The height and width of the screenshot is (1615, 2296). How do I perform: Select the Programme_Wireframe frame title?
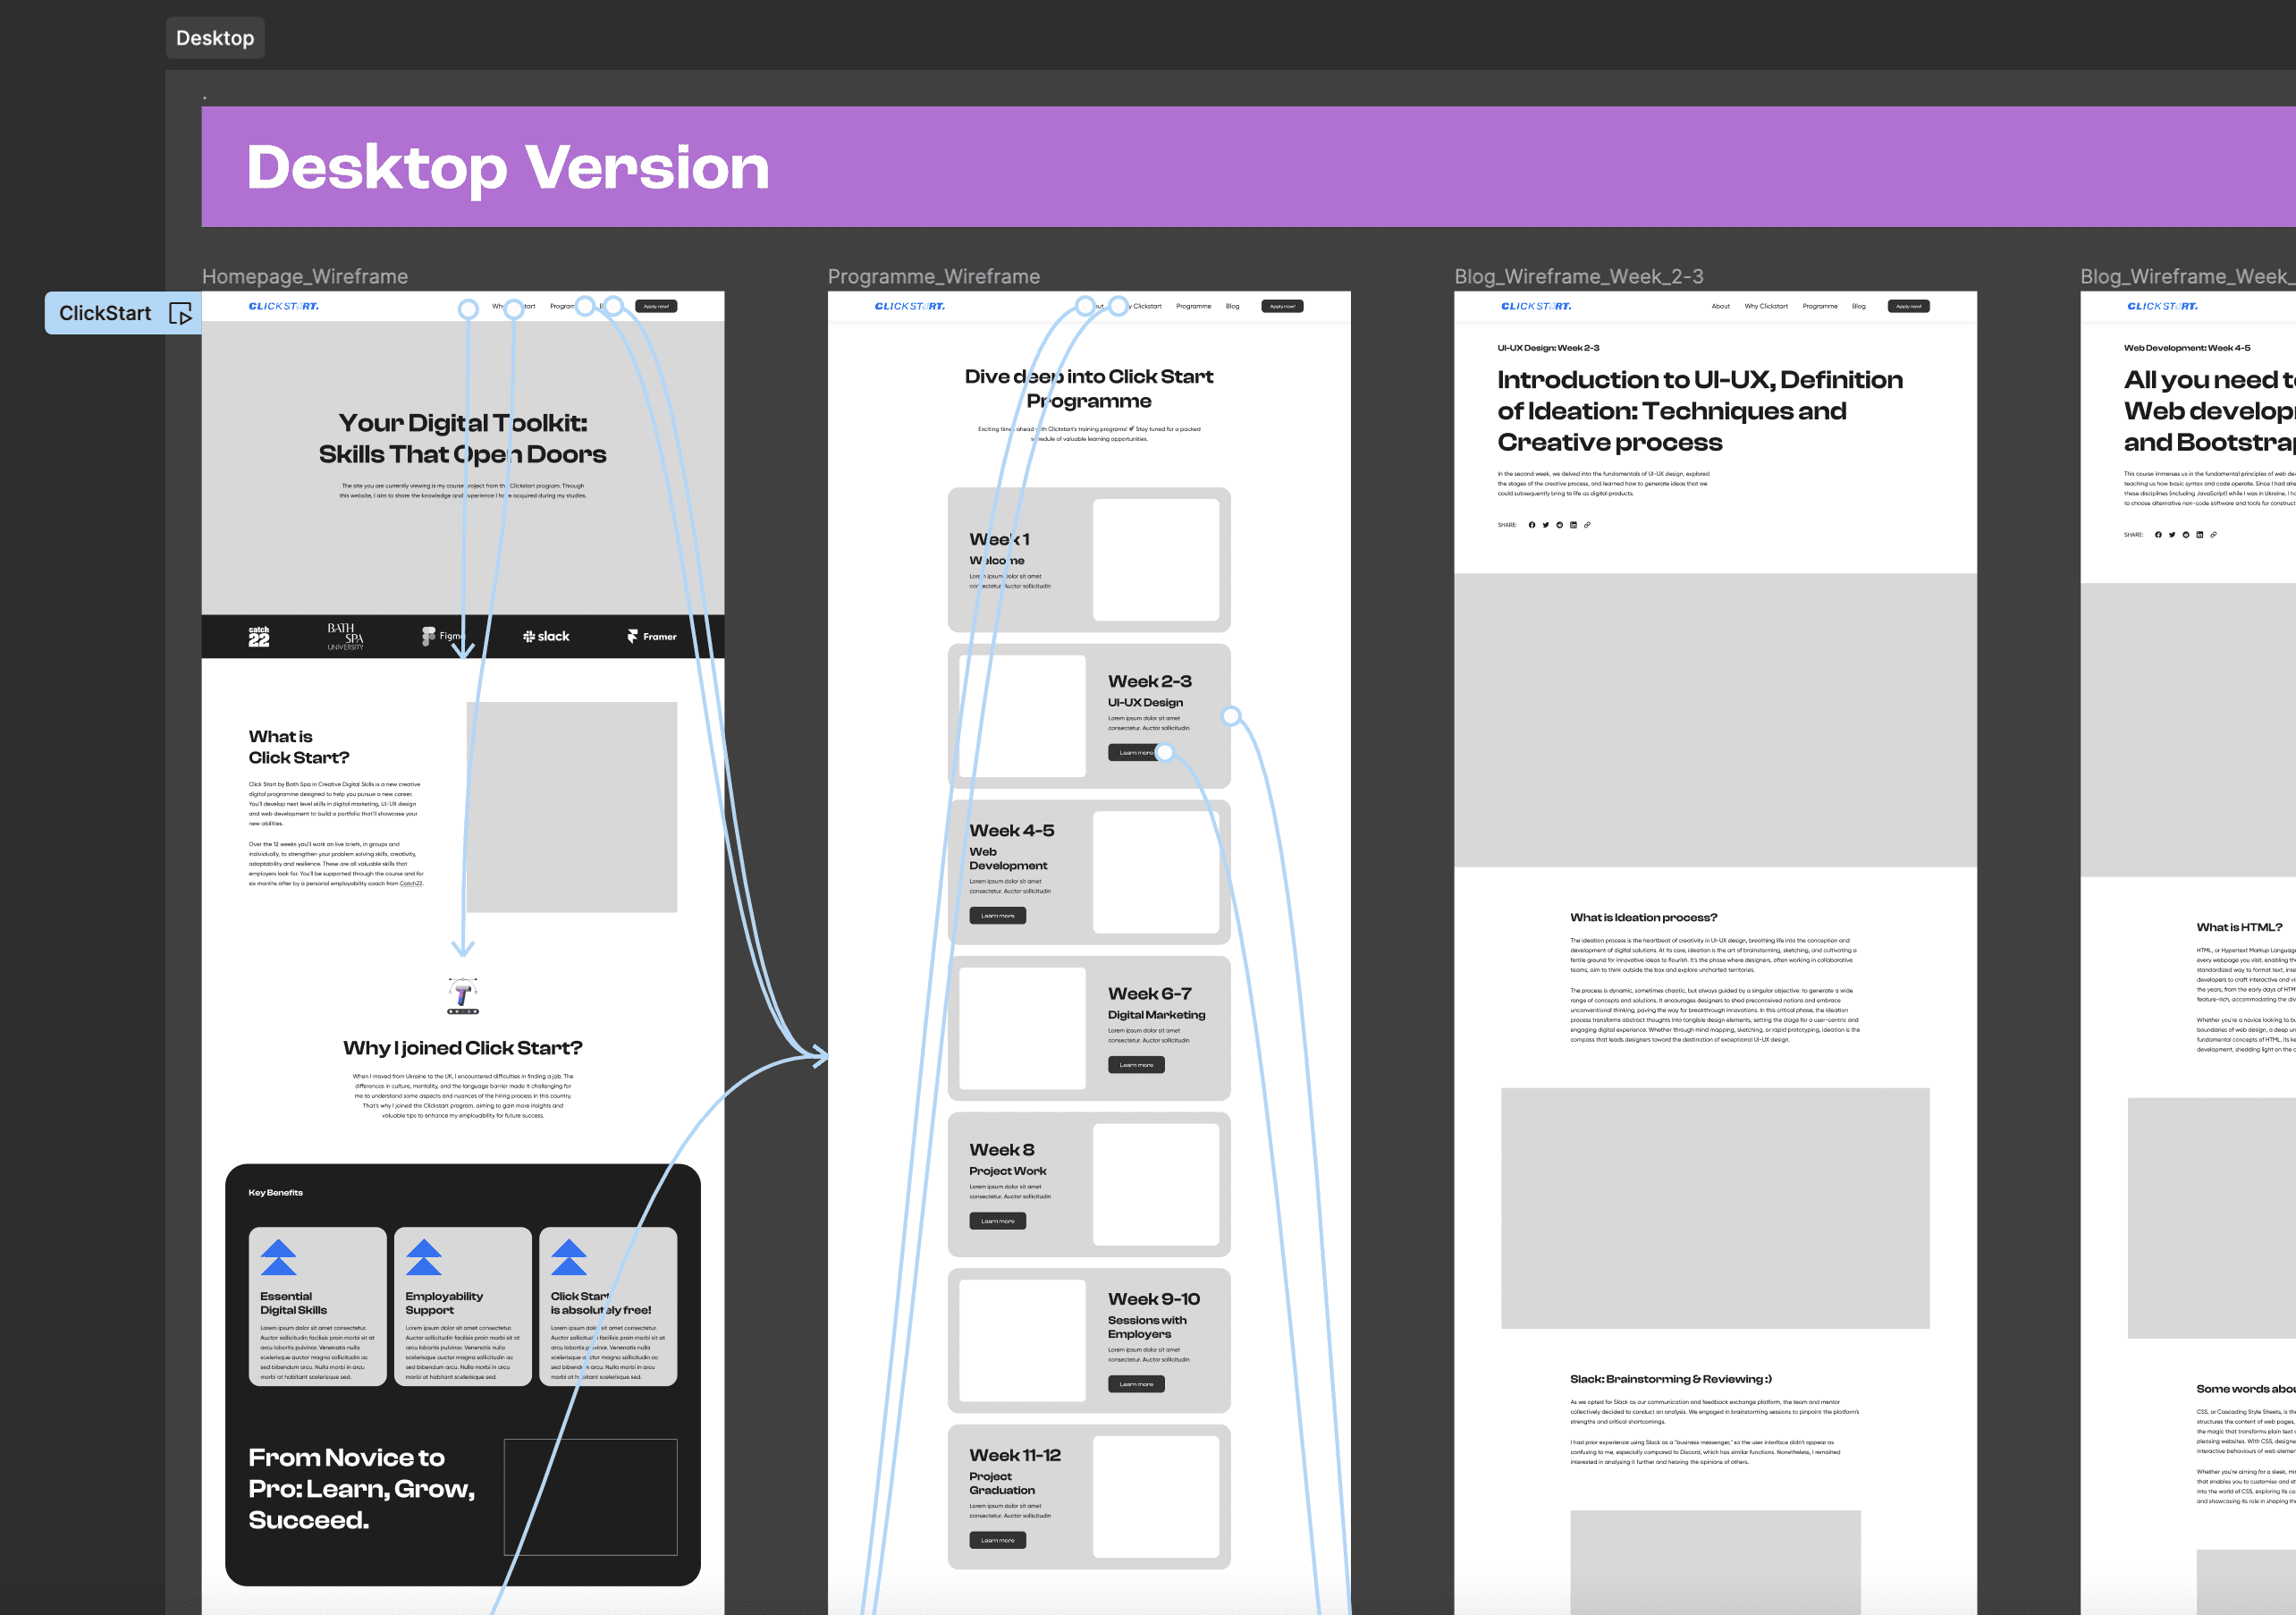coord(934,276)
